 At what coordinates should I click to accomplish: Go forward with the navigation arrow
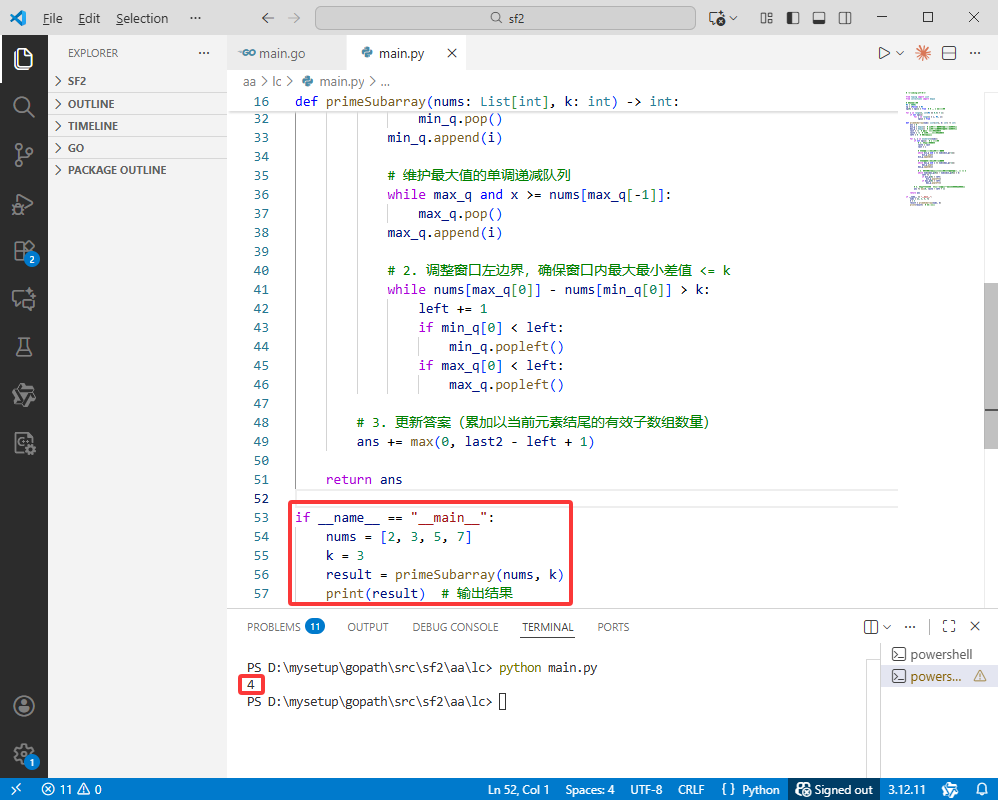(294, 18)
